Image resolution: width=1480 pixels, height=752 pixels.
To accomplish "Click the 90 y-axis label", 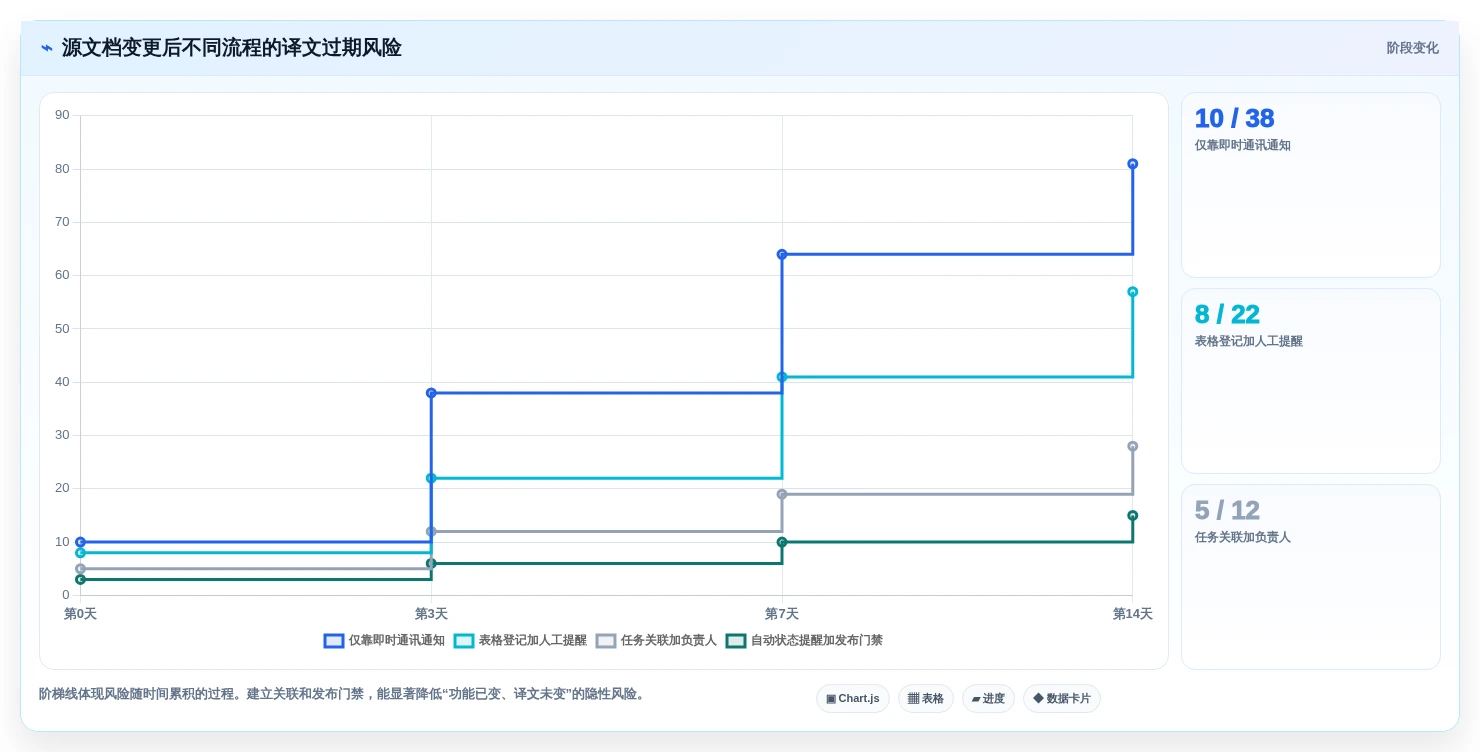I will (62, 115).
